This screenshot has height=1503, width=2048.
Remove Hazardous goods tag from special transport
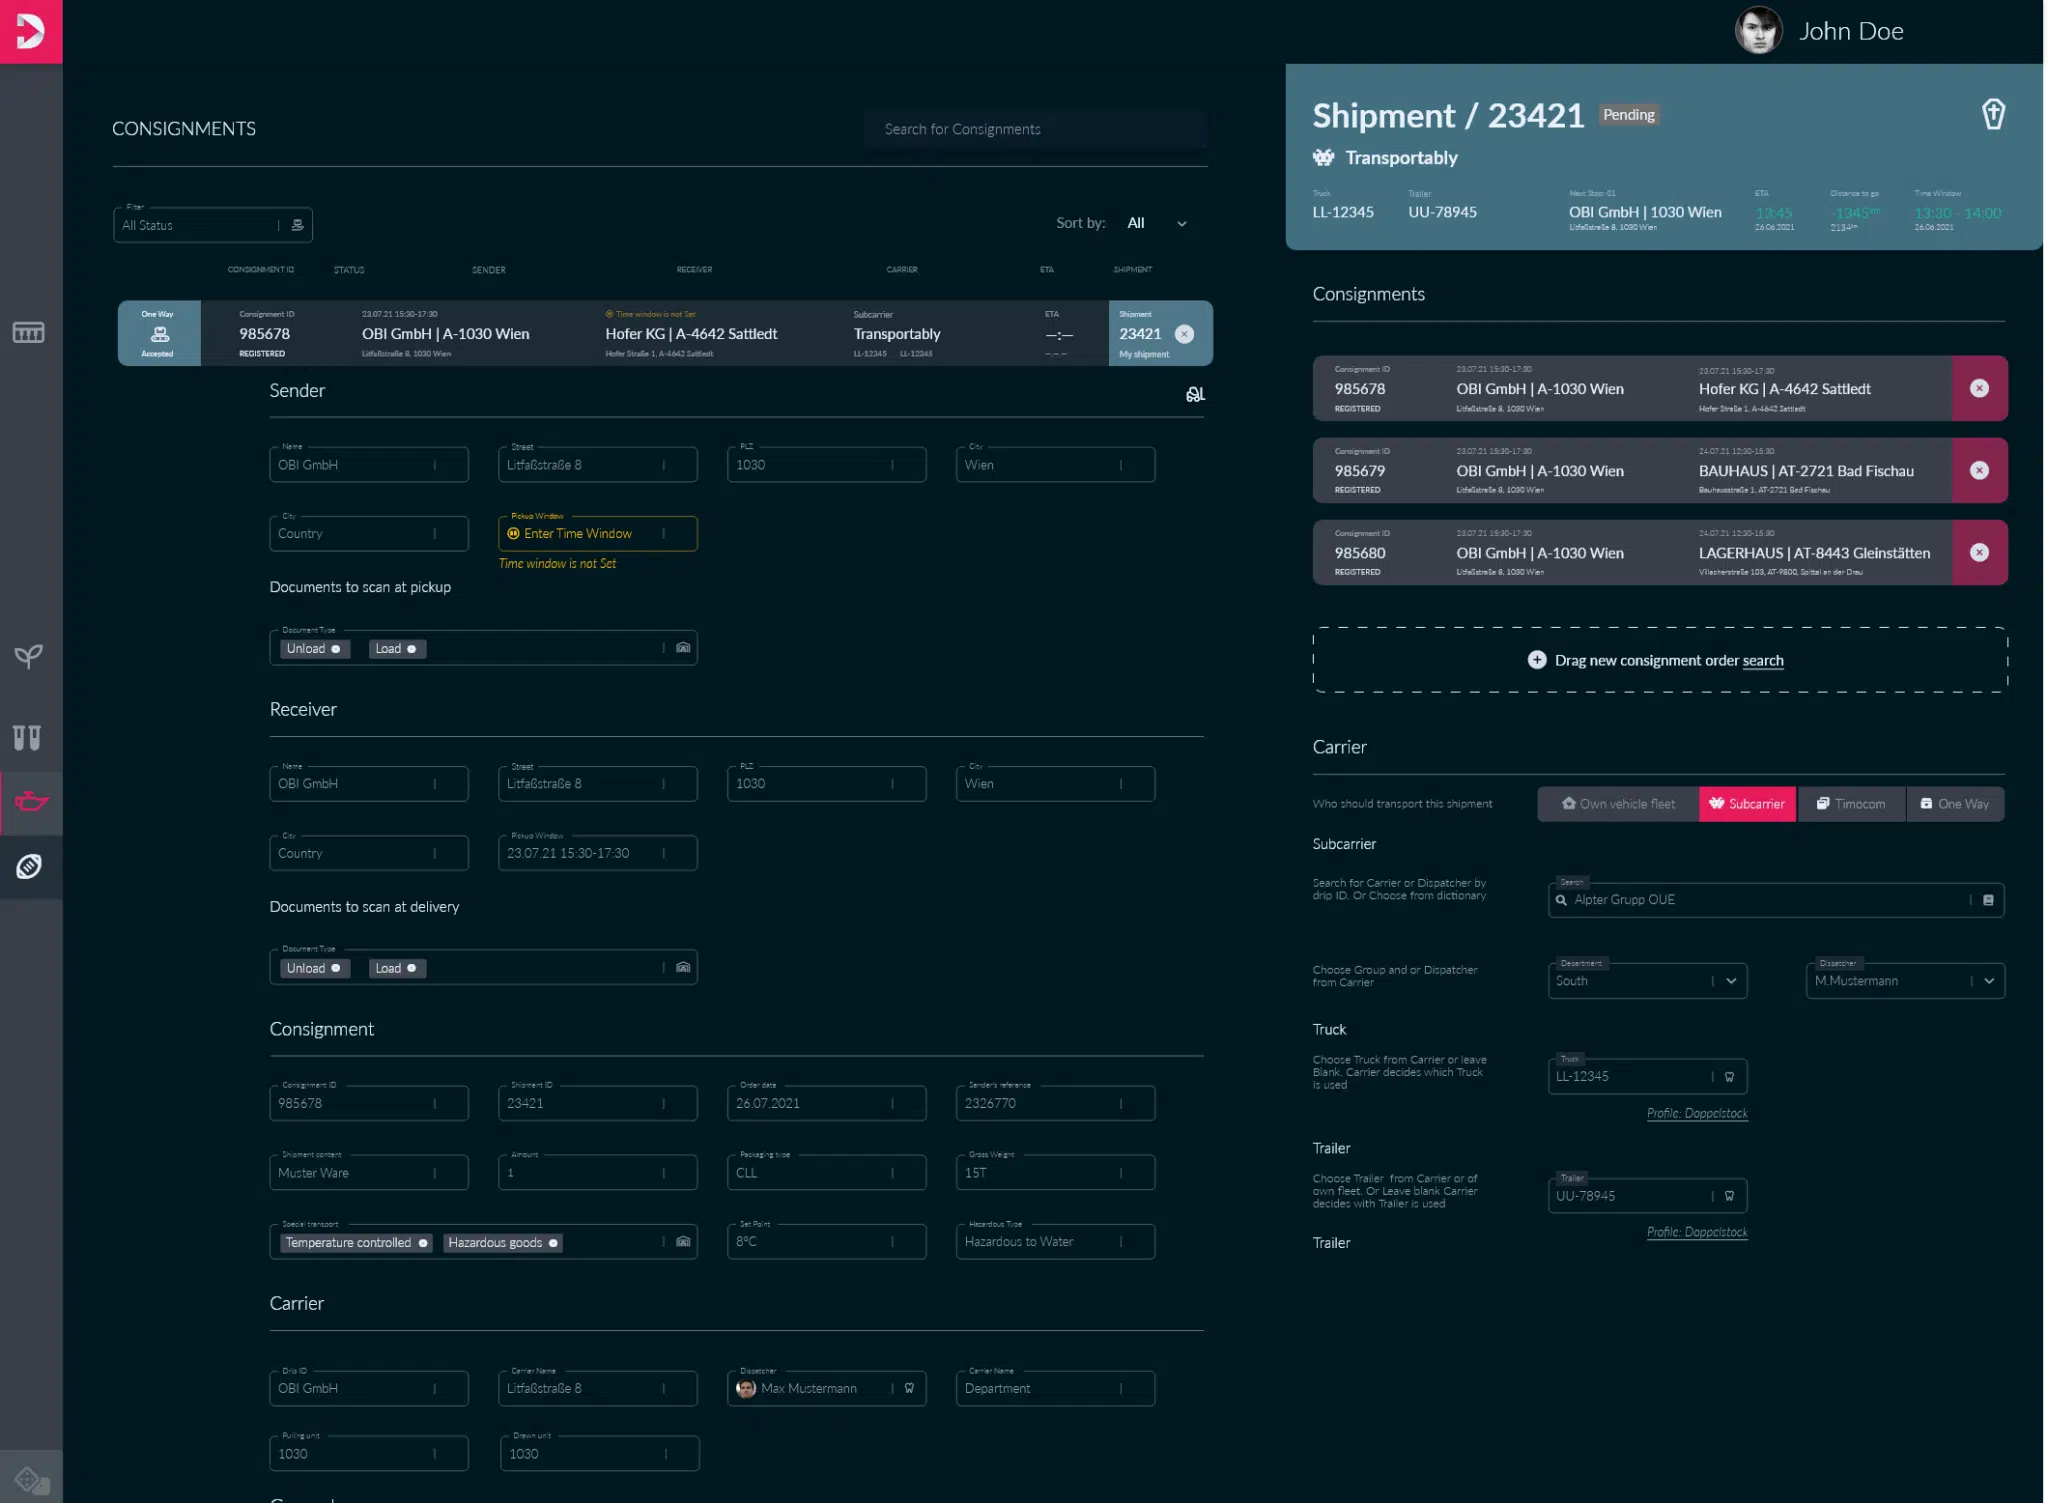553,1243
